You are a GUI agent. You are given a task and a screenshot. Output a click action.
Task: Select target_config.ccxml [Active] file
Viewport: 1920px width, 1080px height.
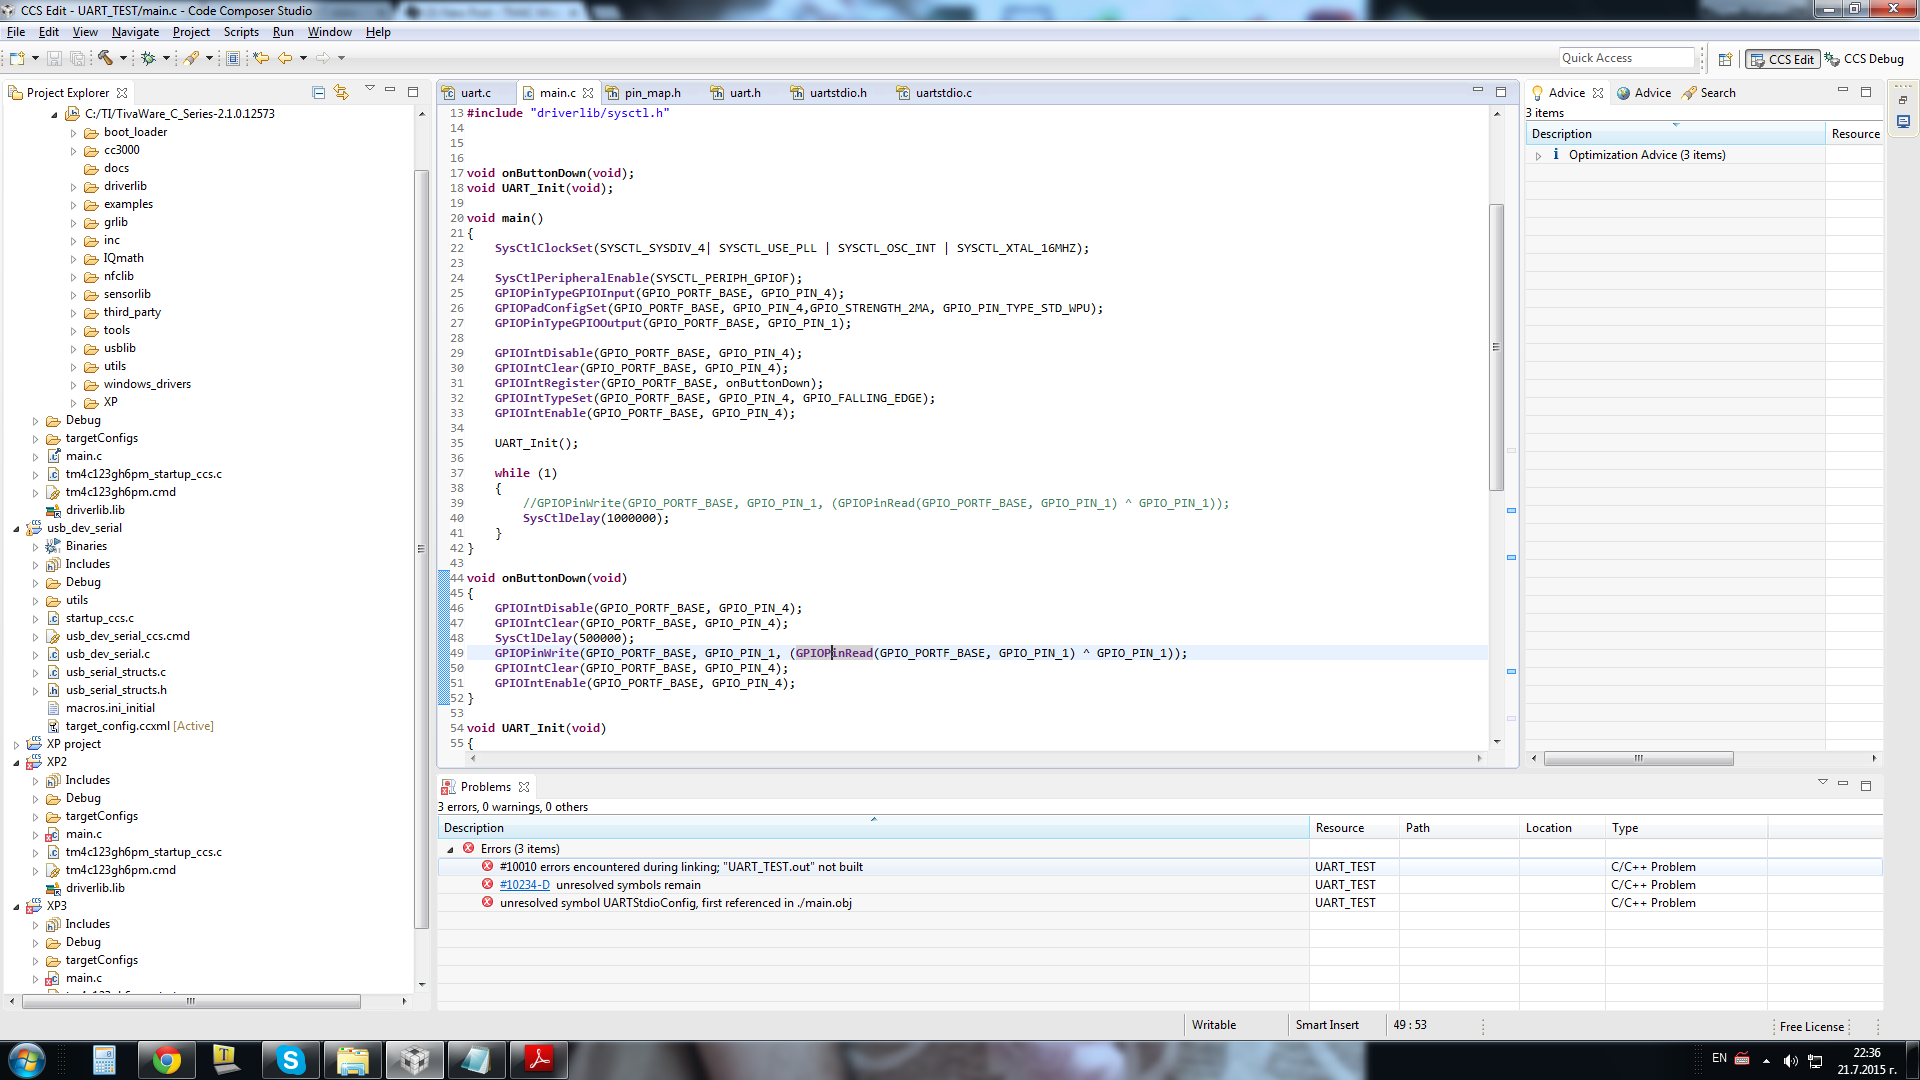point(139,726)
